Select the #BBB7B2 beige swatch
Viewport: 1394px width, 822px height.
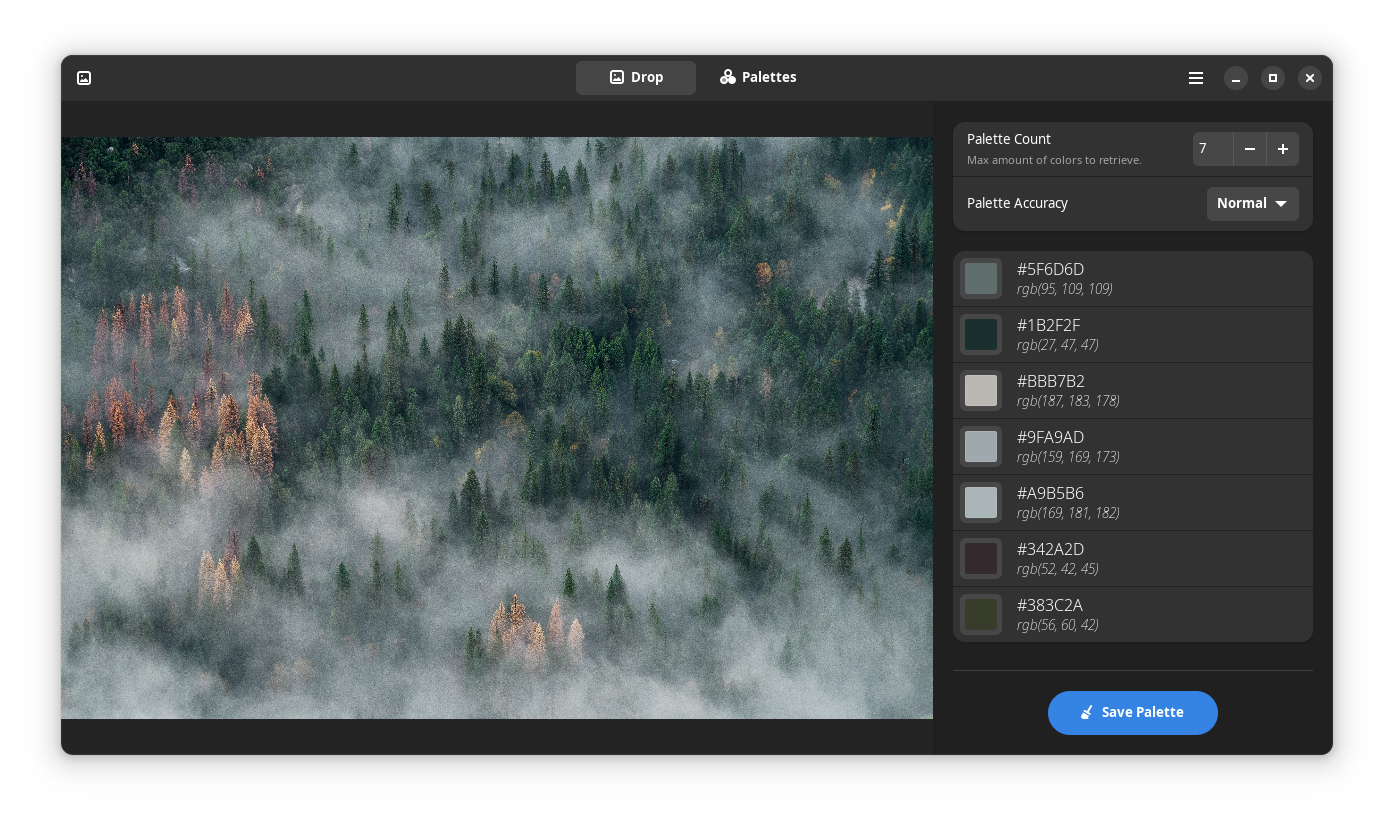(981, 391)
